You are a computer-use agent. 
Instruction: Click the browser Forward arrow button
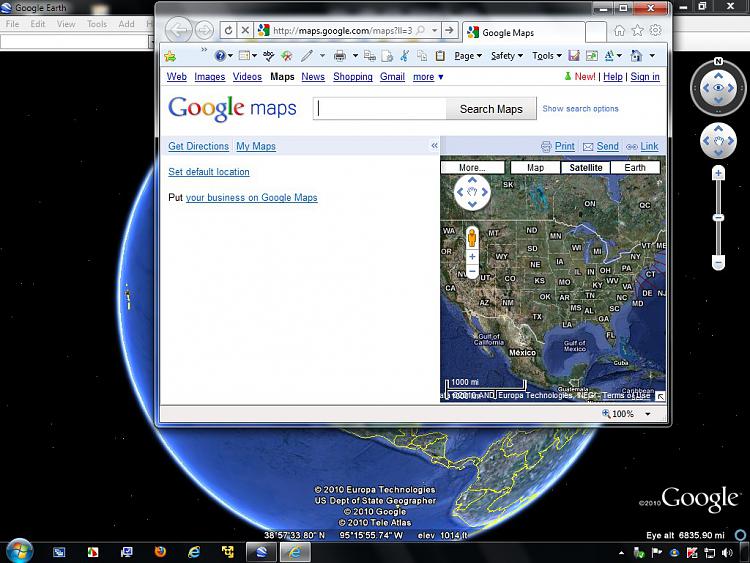pos(204,31)
